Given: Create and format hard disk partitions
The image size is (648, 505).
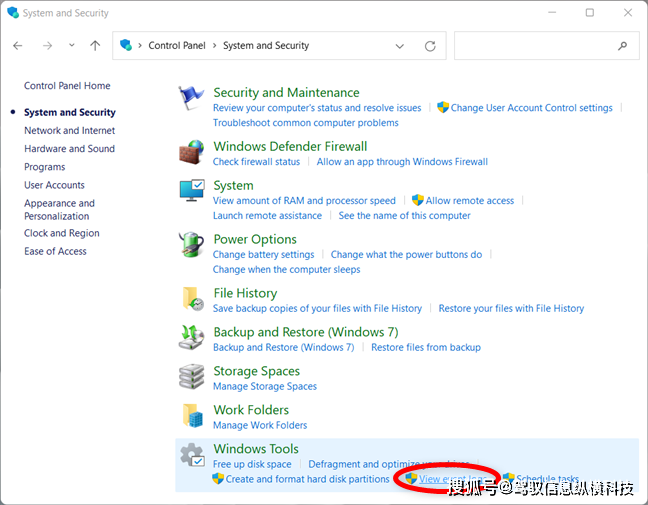Looking at the screenshot, I should [x=307, y=479].
